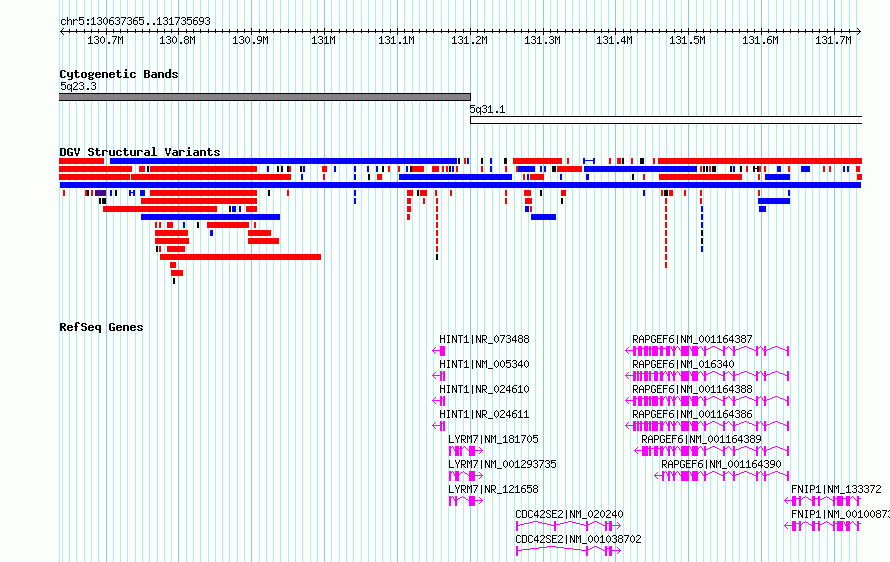Select the gene model under CDC42SE2|NM_020240
890x562 pixels.
point(568,526)
